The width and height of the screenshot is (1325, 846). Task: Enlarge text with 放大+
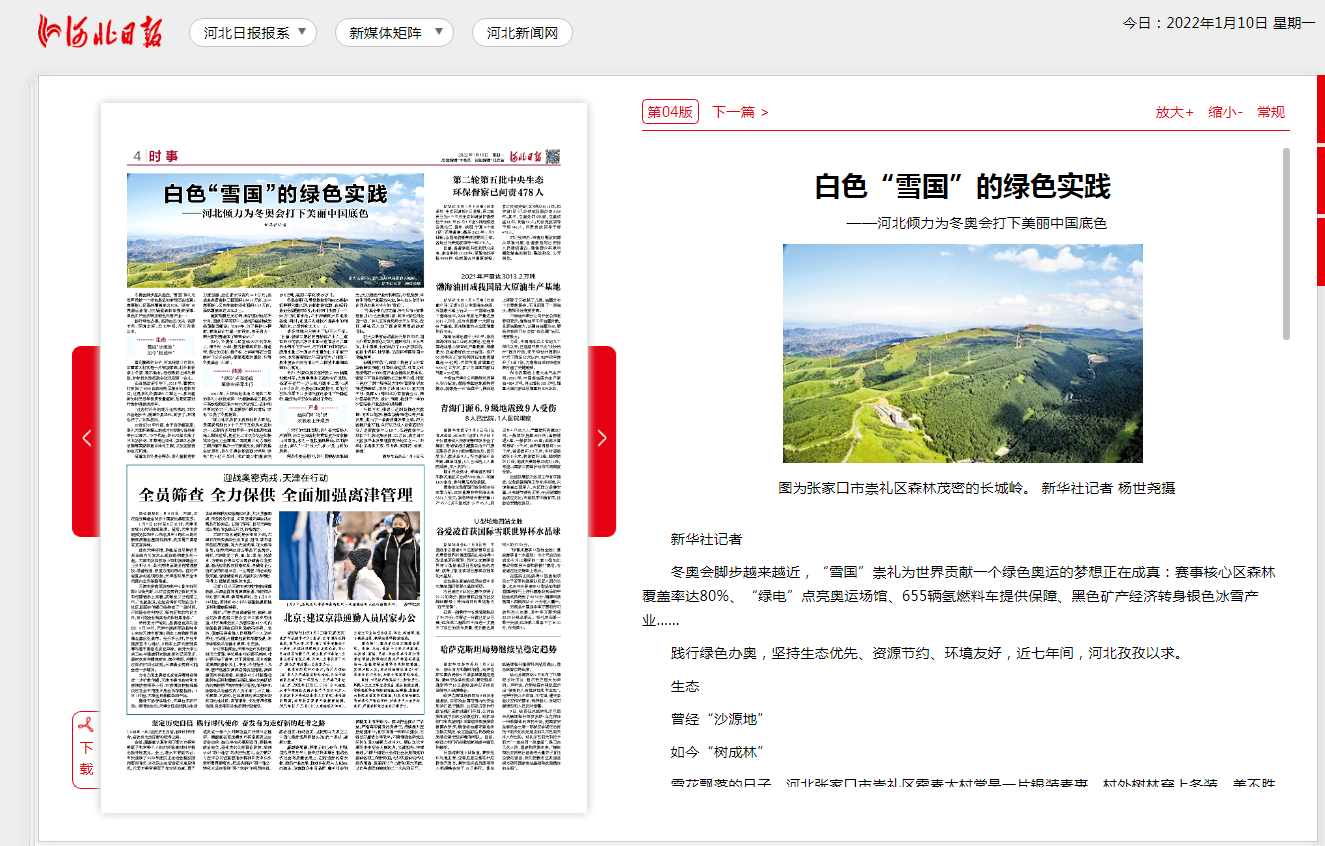tap(1174, 112)
